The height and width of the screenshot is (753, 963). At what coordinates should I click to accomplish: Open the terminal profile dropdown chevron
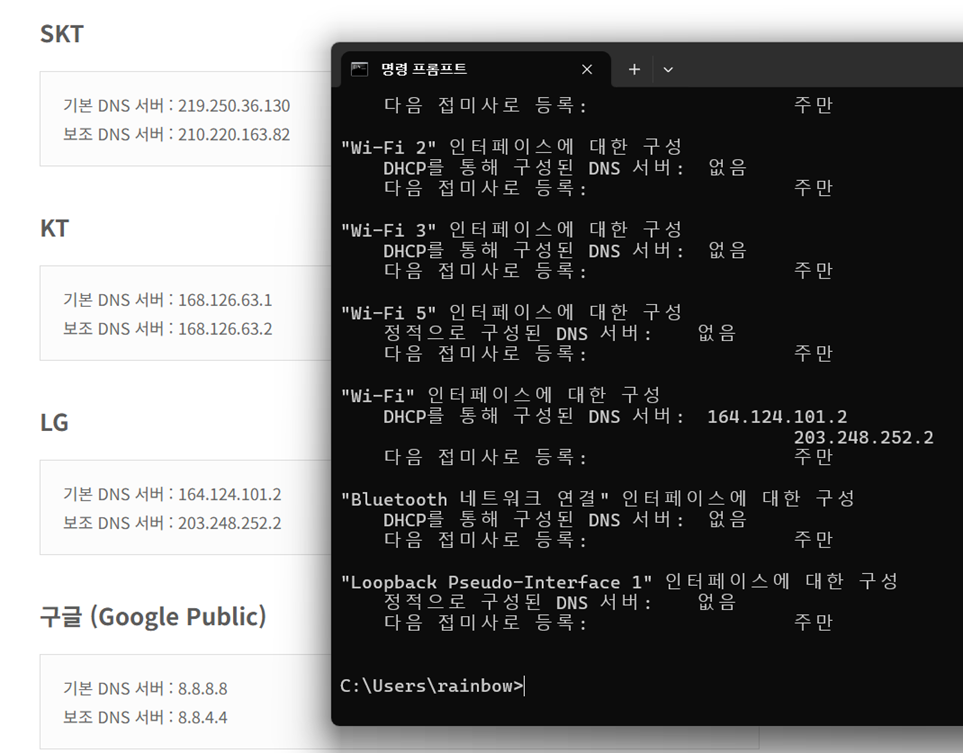click(x=668, y=70)
